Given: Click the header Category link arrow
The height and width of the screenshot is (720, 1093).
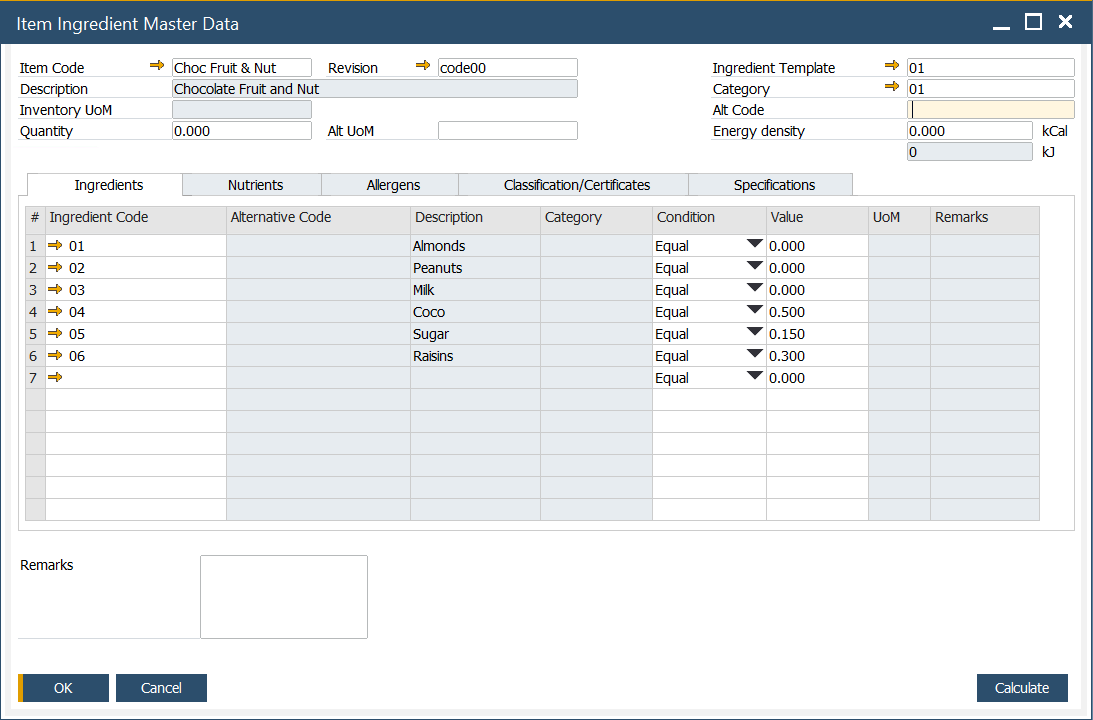Looking at the screenshot, I should [892, 87].
